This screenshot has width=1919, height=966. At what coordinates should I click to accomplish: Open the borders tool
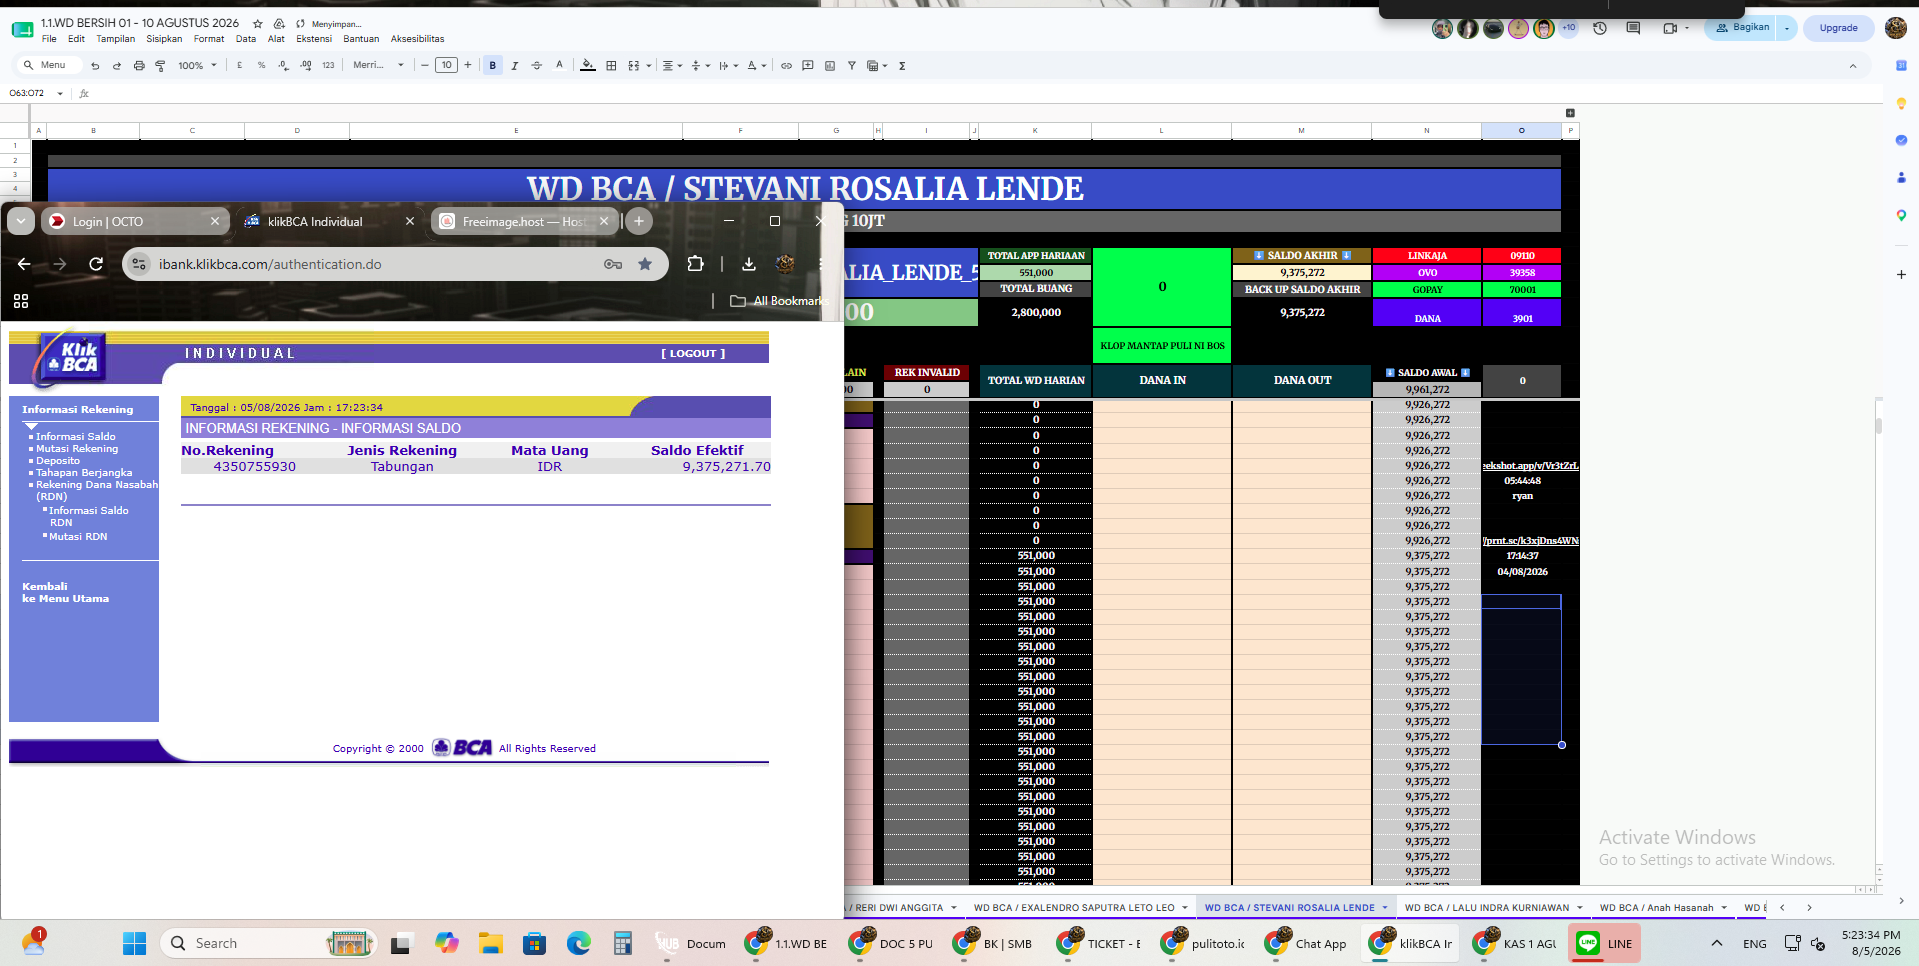611,66
